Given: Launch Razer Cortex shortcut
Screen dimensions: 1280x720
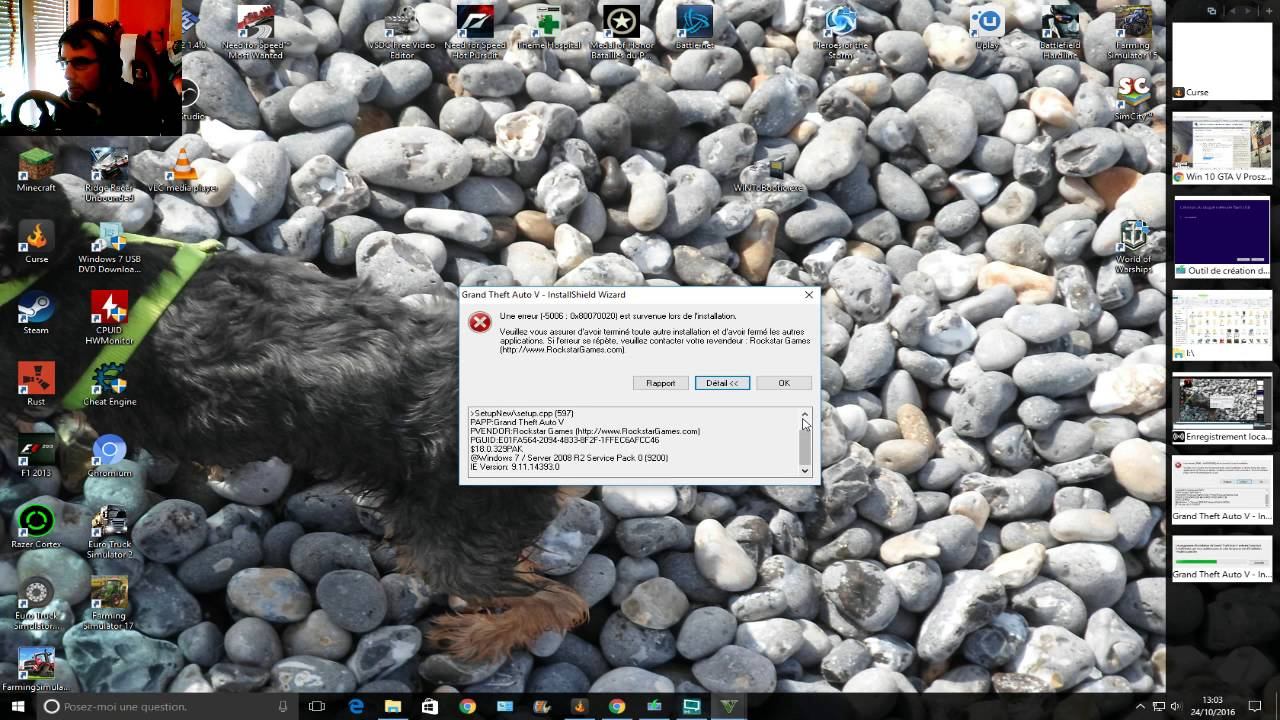Looking at the screenshot, I should (x=36, y=528).
